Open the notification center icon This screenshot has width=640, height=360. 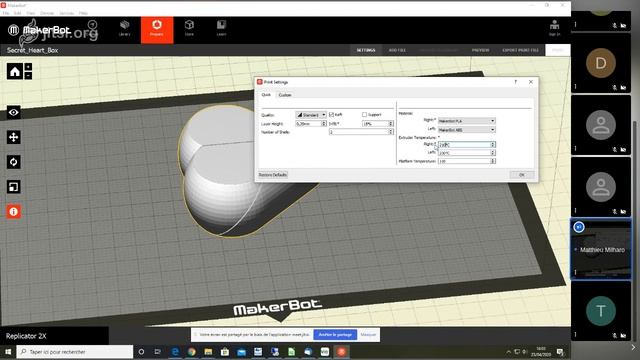[x=560, y=351]
